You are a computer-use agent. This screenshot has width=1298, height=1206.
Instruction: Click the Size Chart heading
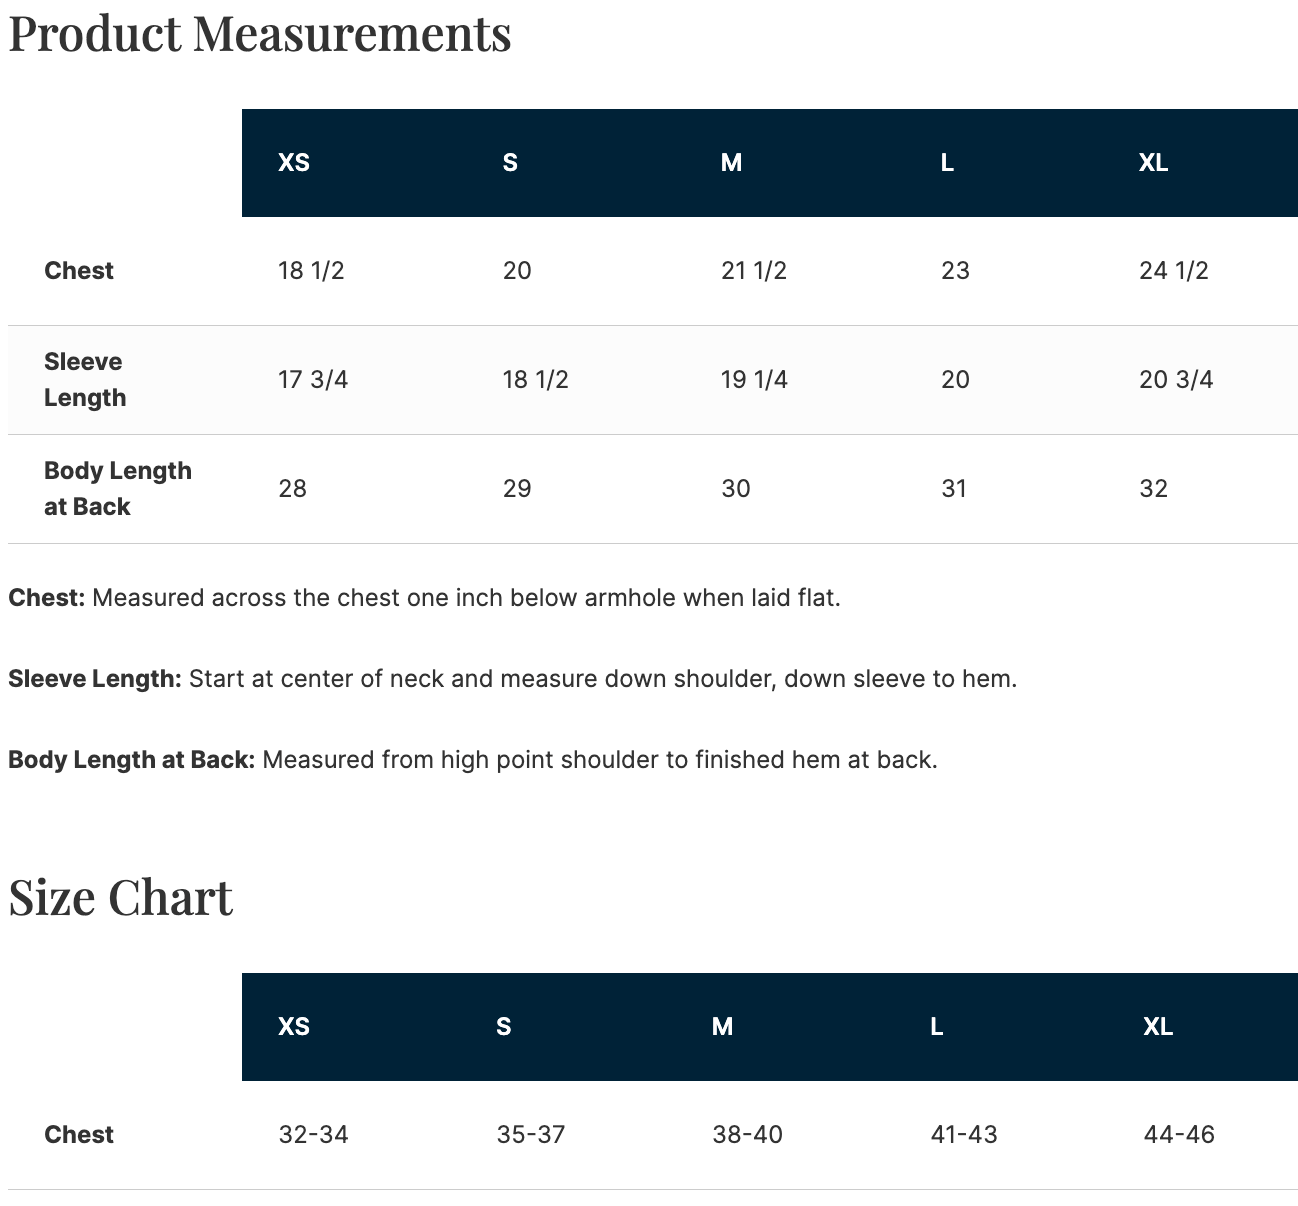tap(120, 896)
